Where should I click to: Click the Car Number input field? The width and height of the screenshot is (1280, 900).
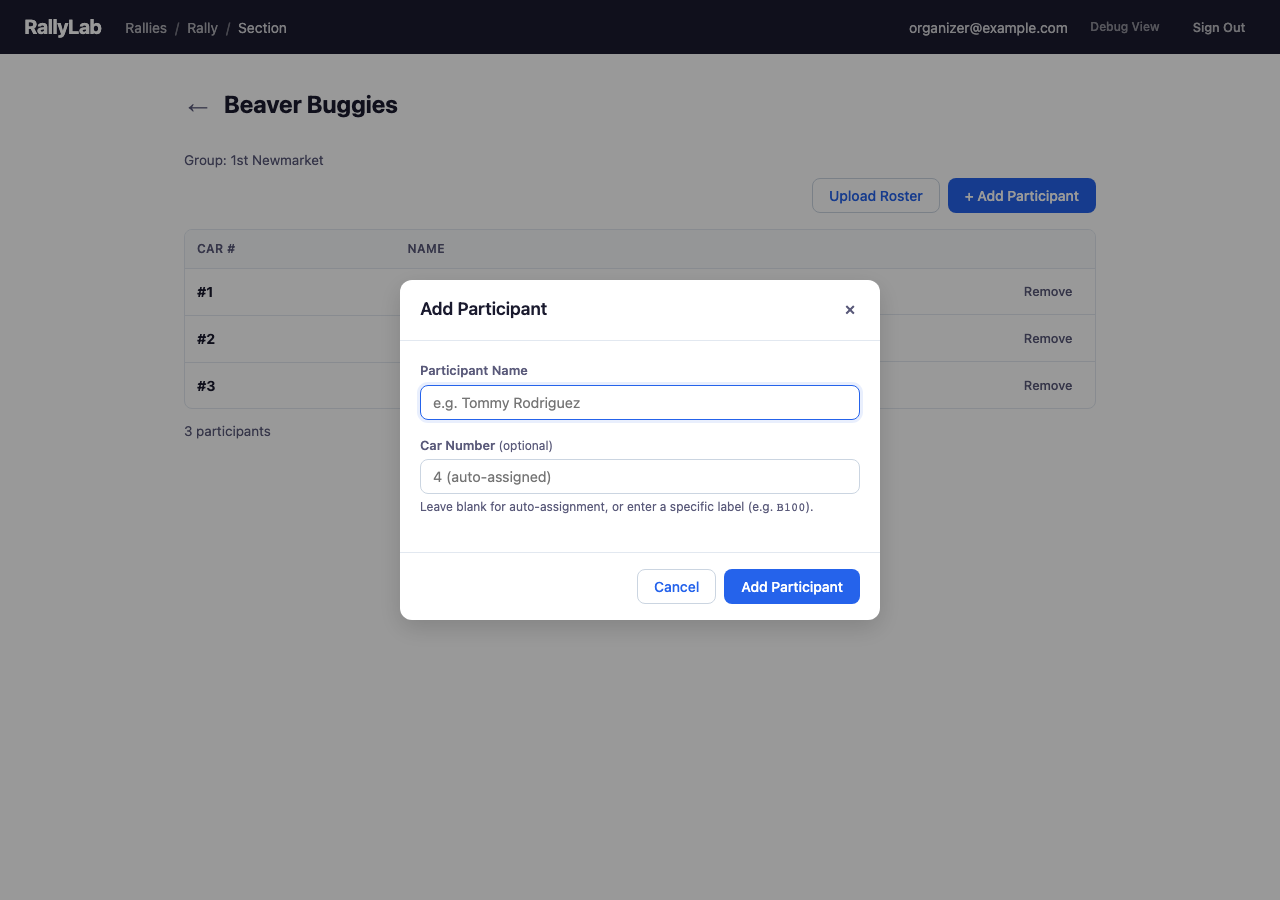click(639, 476)
